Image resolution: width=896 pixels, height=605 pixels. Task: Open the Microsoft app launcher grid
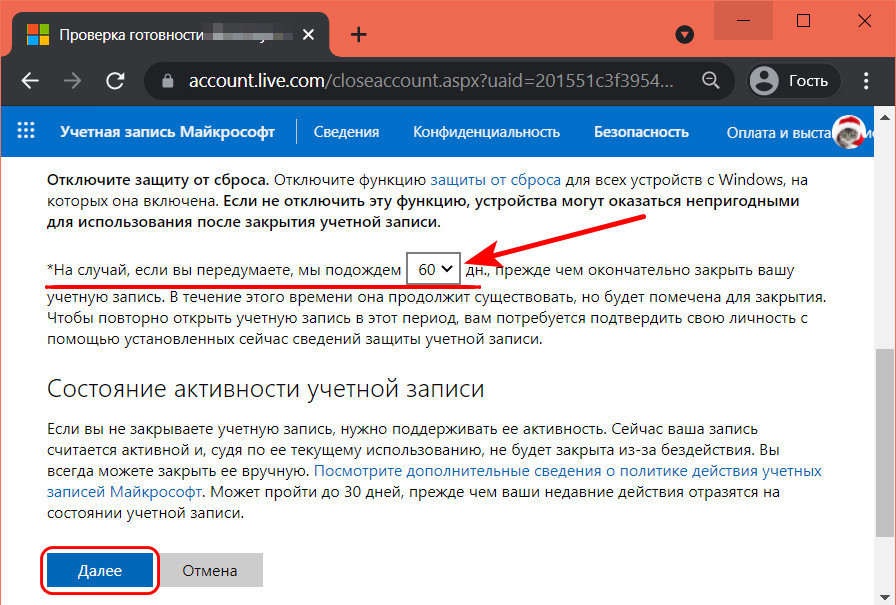(x=26, y=130)
